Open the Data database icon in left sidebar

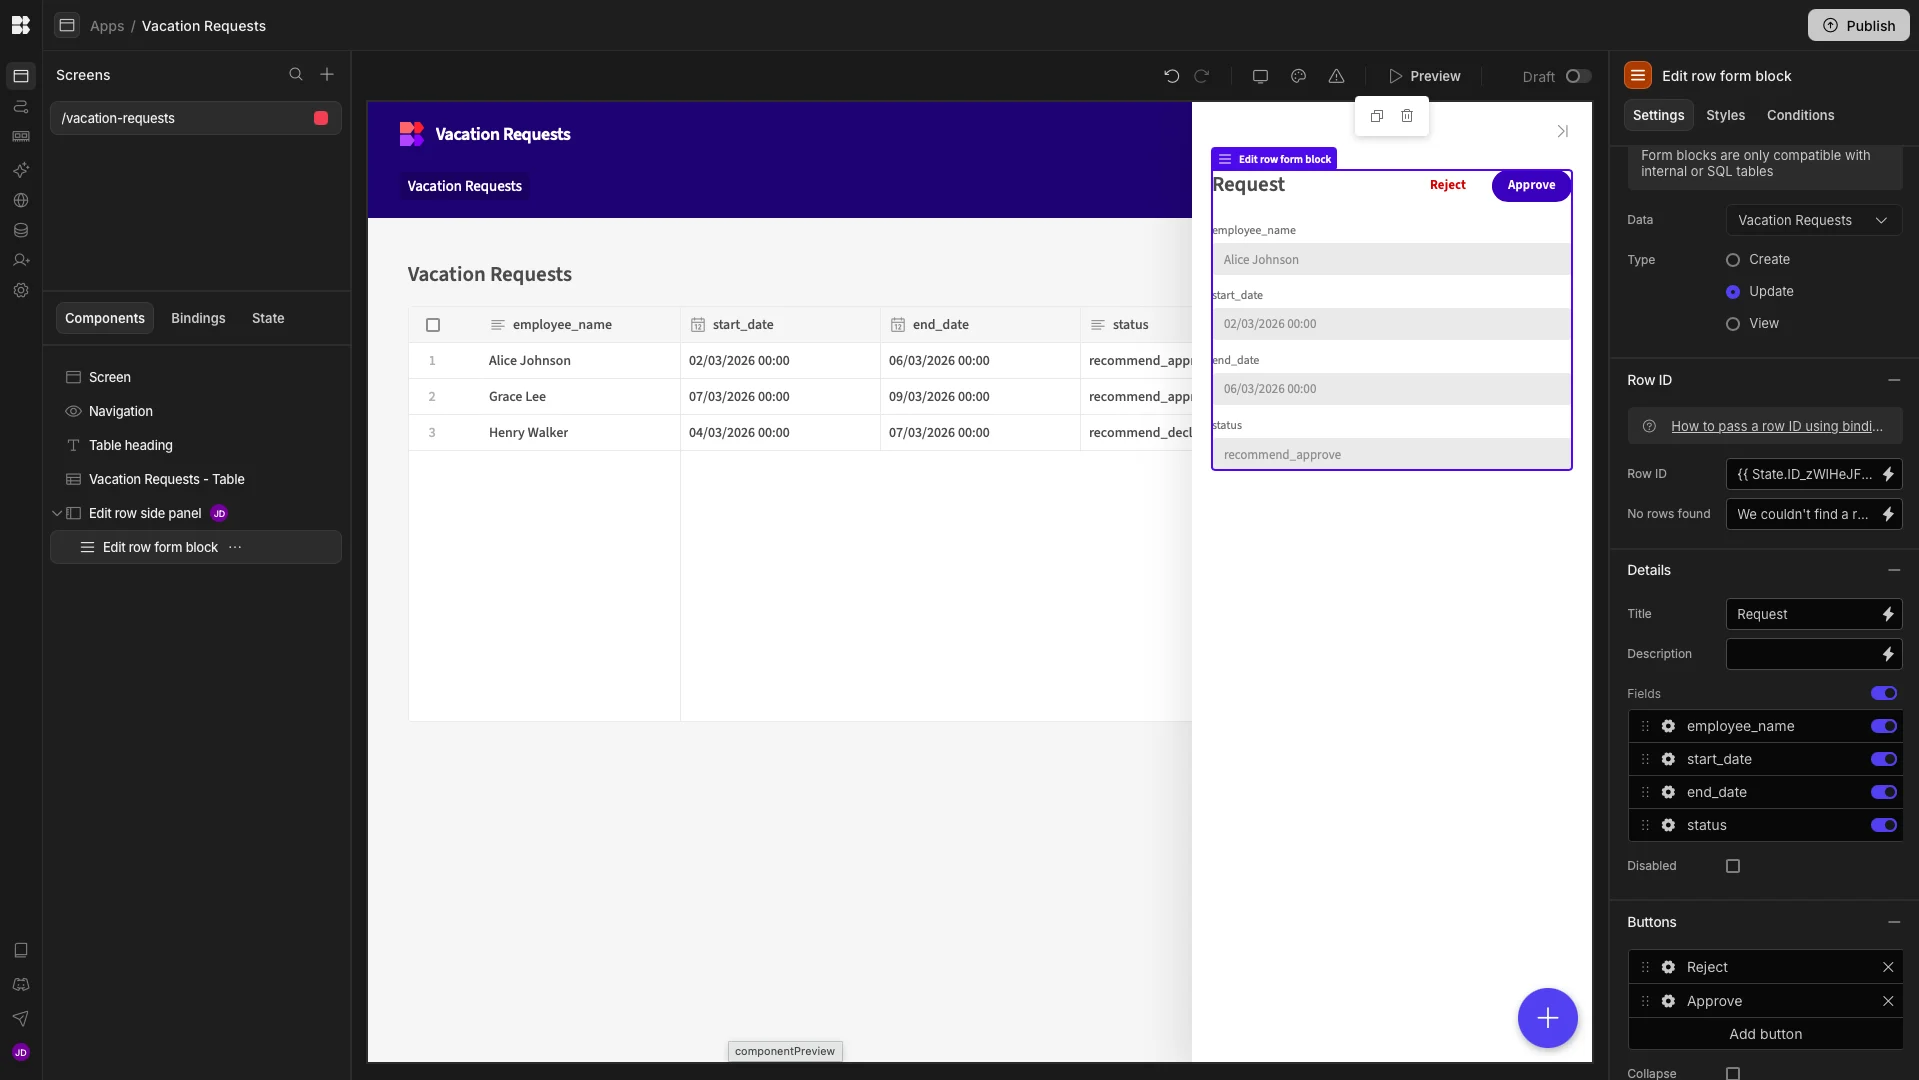tap(21, 230)
